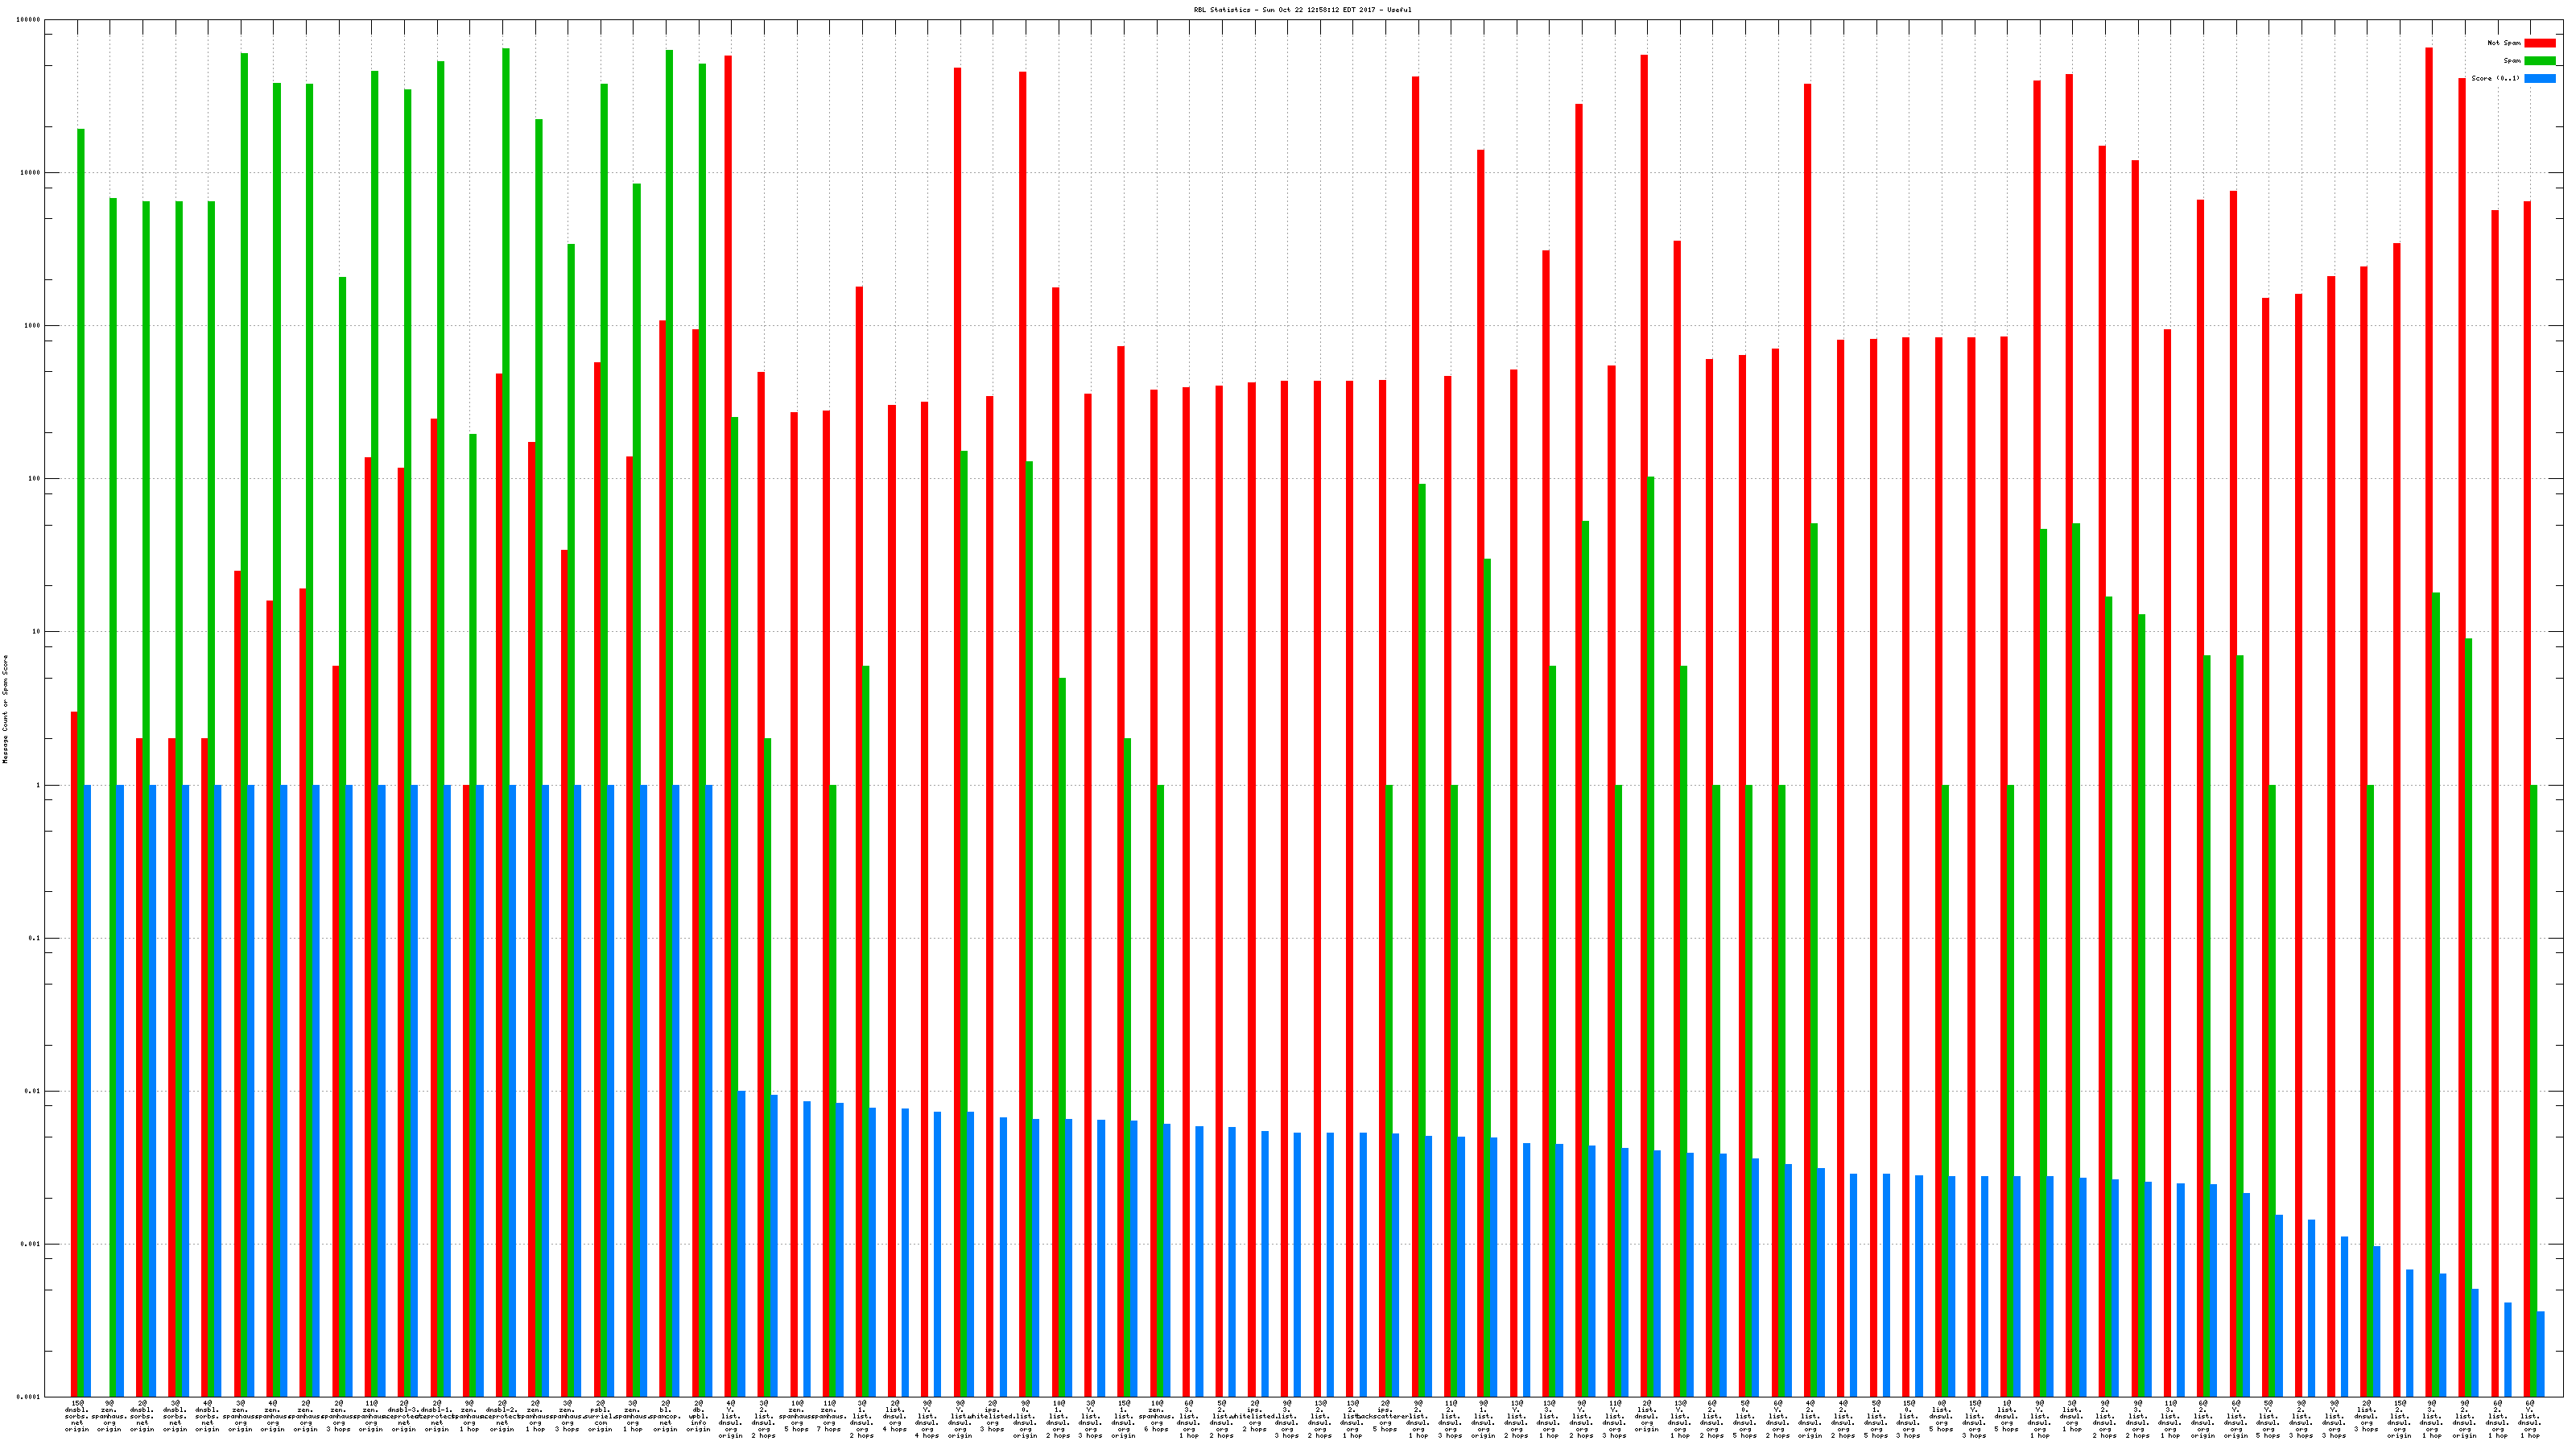Click the 'dnsbl-2.uceprotect.net origin' x-axis label
This screenshot has height=1449, width=2576.
click(x=502, y=1416)
